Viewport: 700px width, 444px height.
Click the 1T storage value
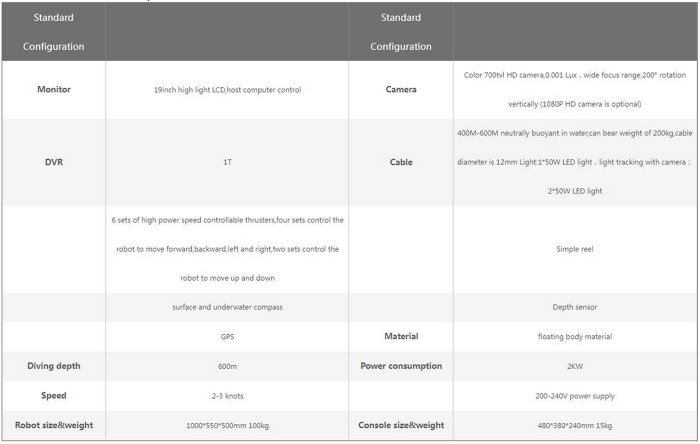(x=227, y=162)
